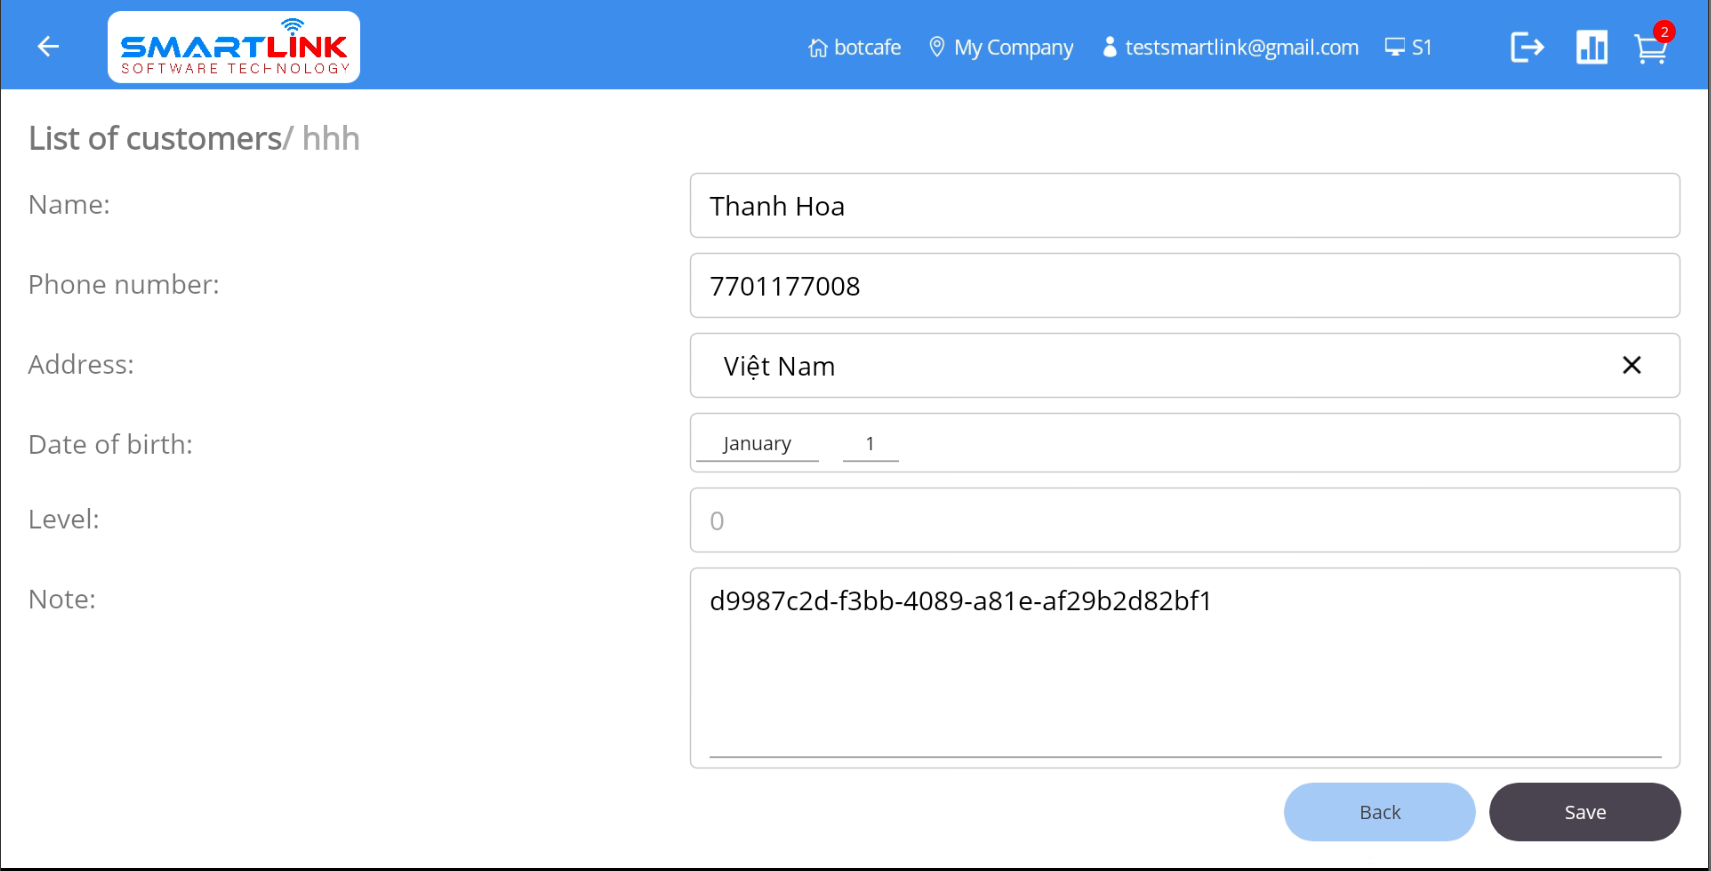Image resolution: width=1711 pixels, height=871 pixels.
Task: Click the back arrow icon in header
Action: (48, 47)
